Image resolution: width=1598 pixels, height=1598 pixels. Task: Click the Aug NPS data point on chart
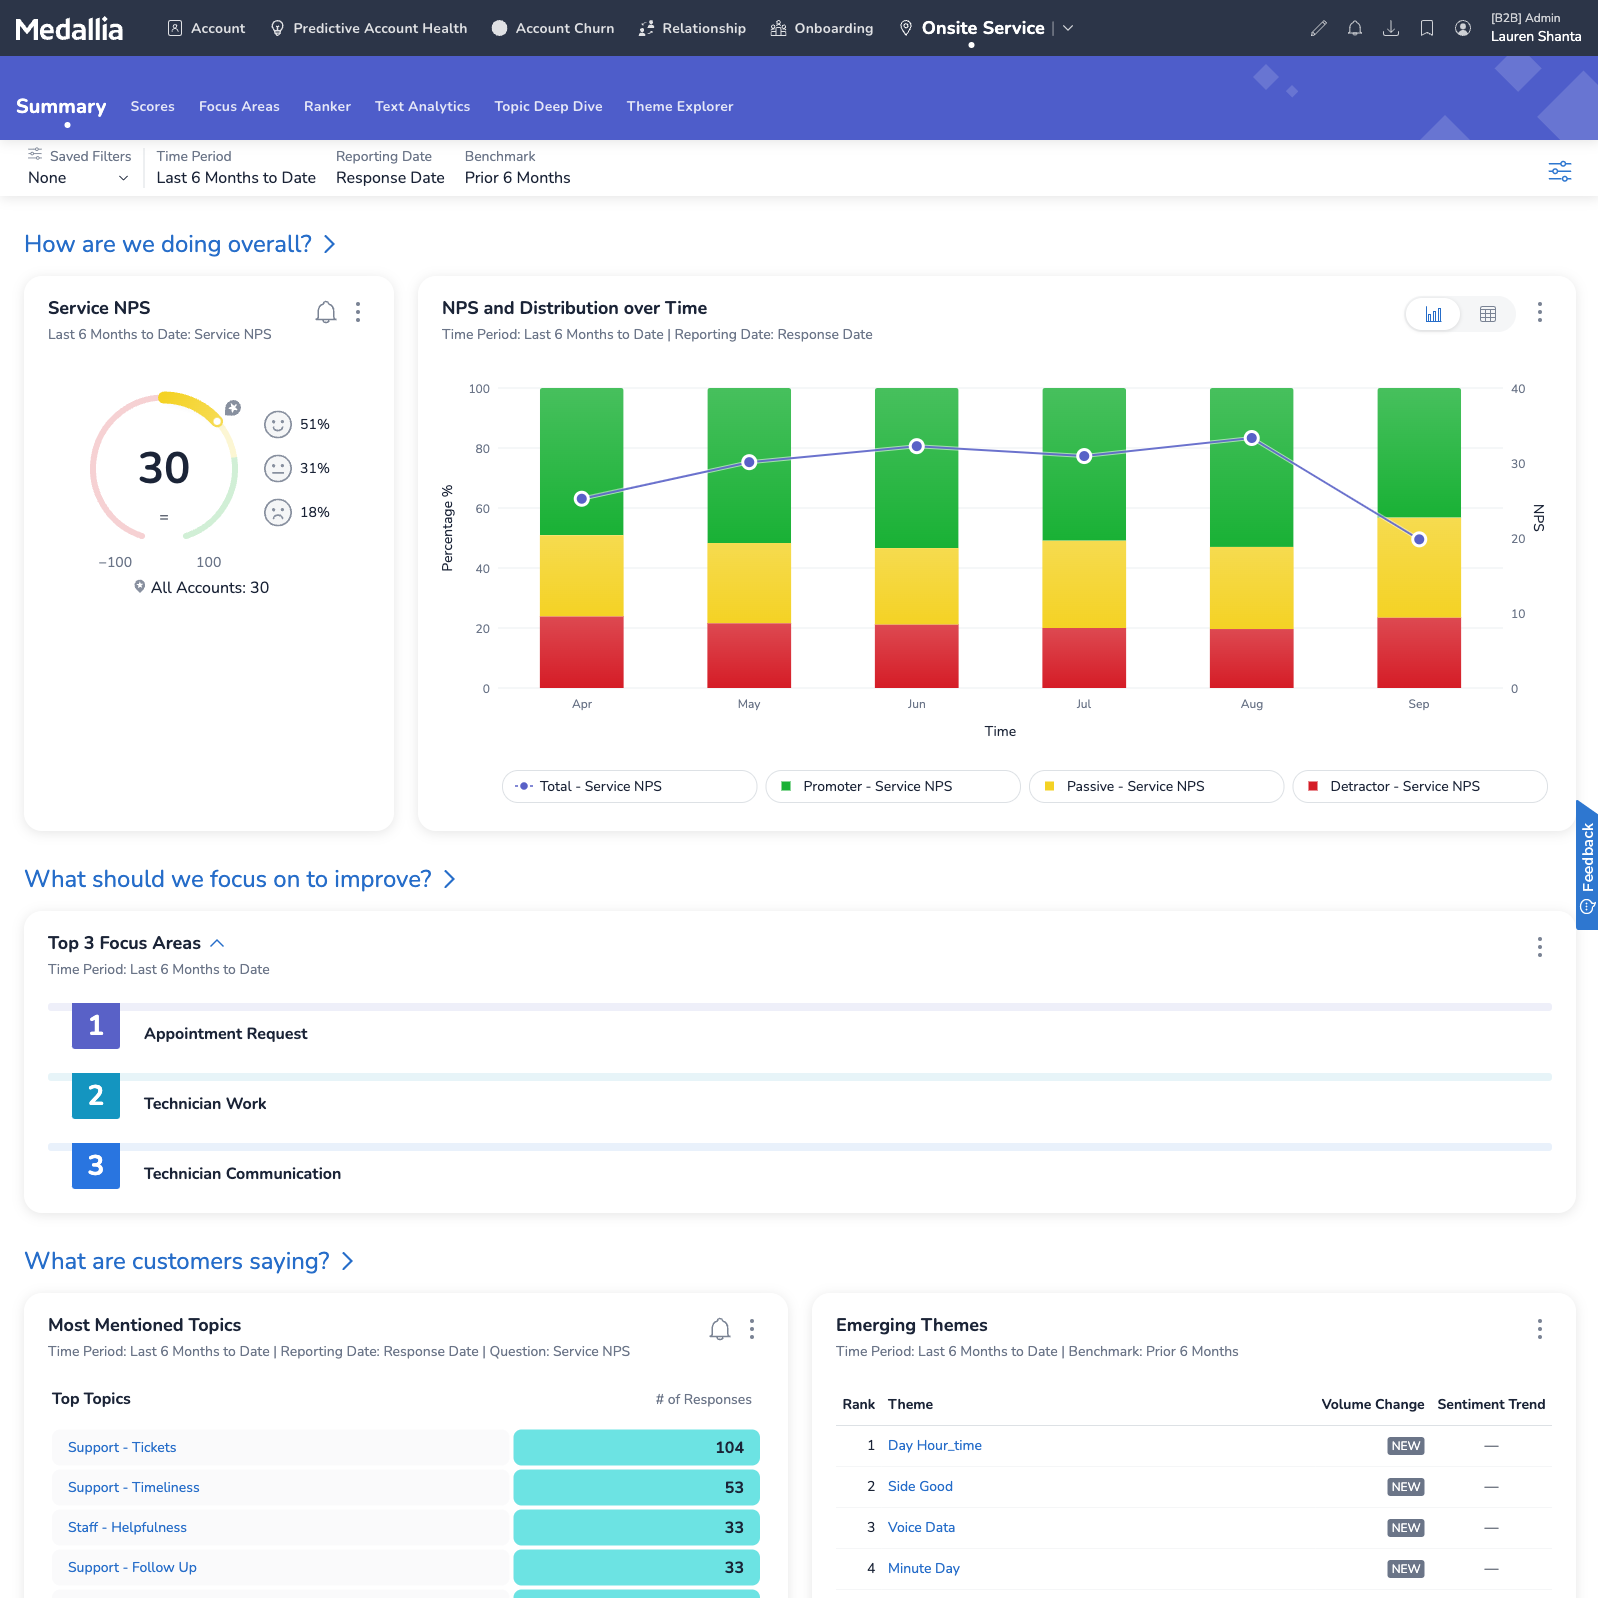pos(1251,438)
